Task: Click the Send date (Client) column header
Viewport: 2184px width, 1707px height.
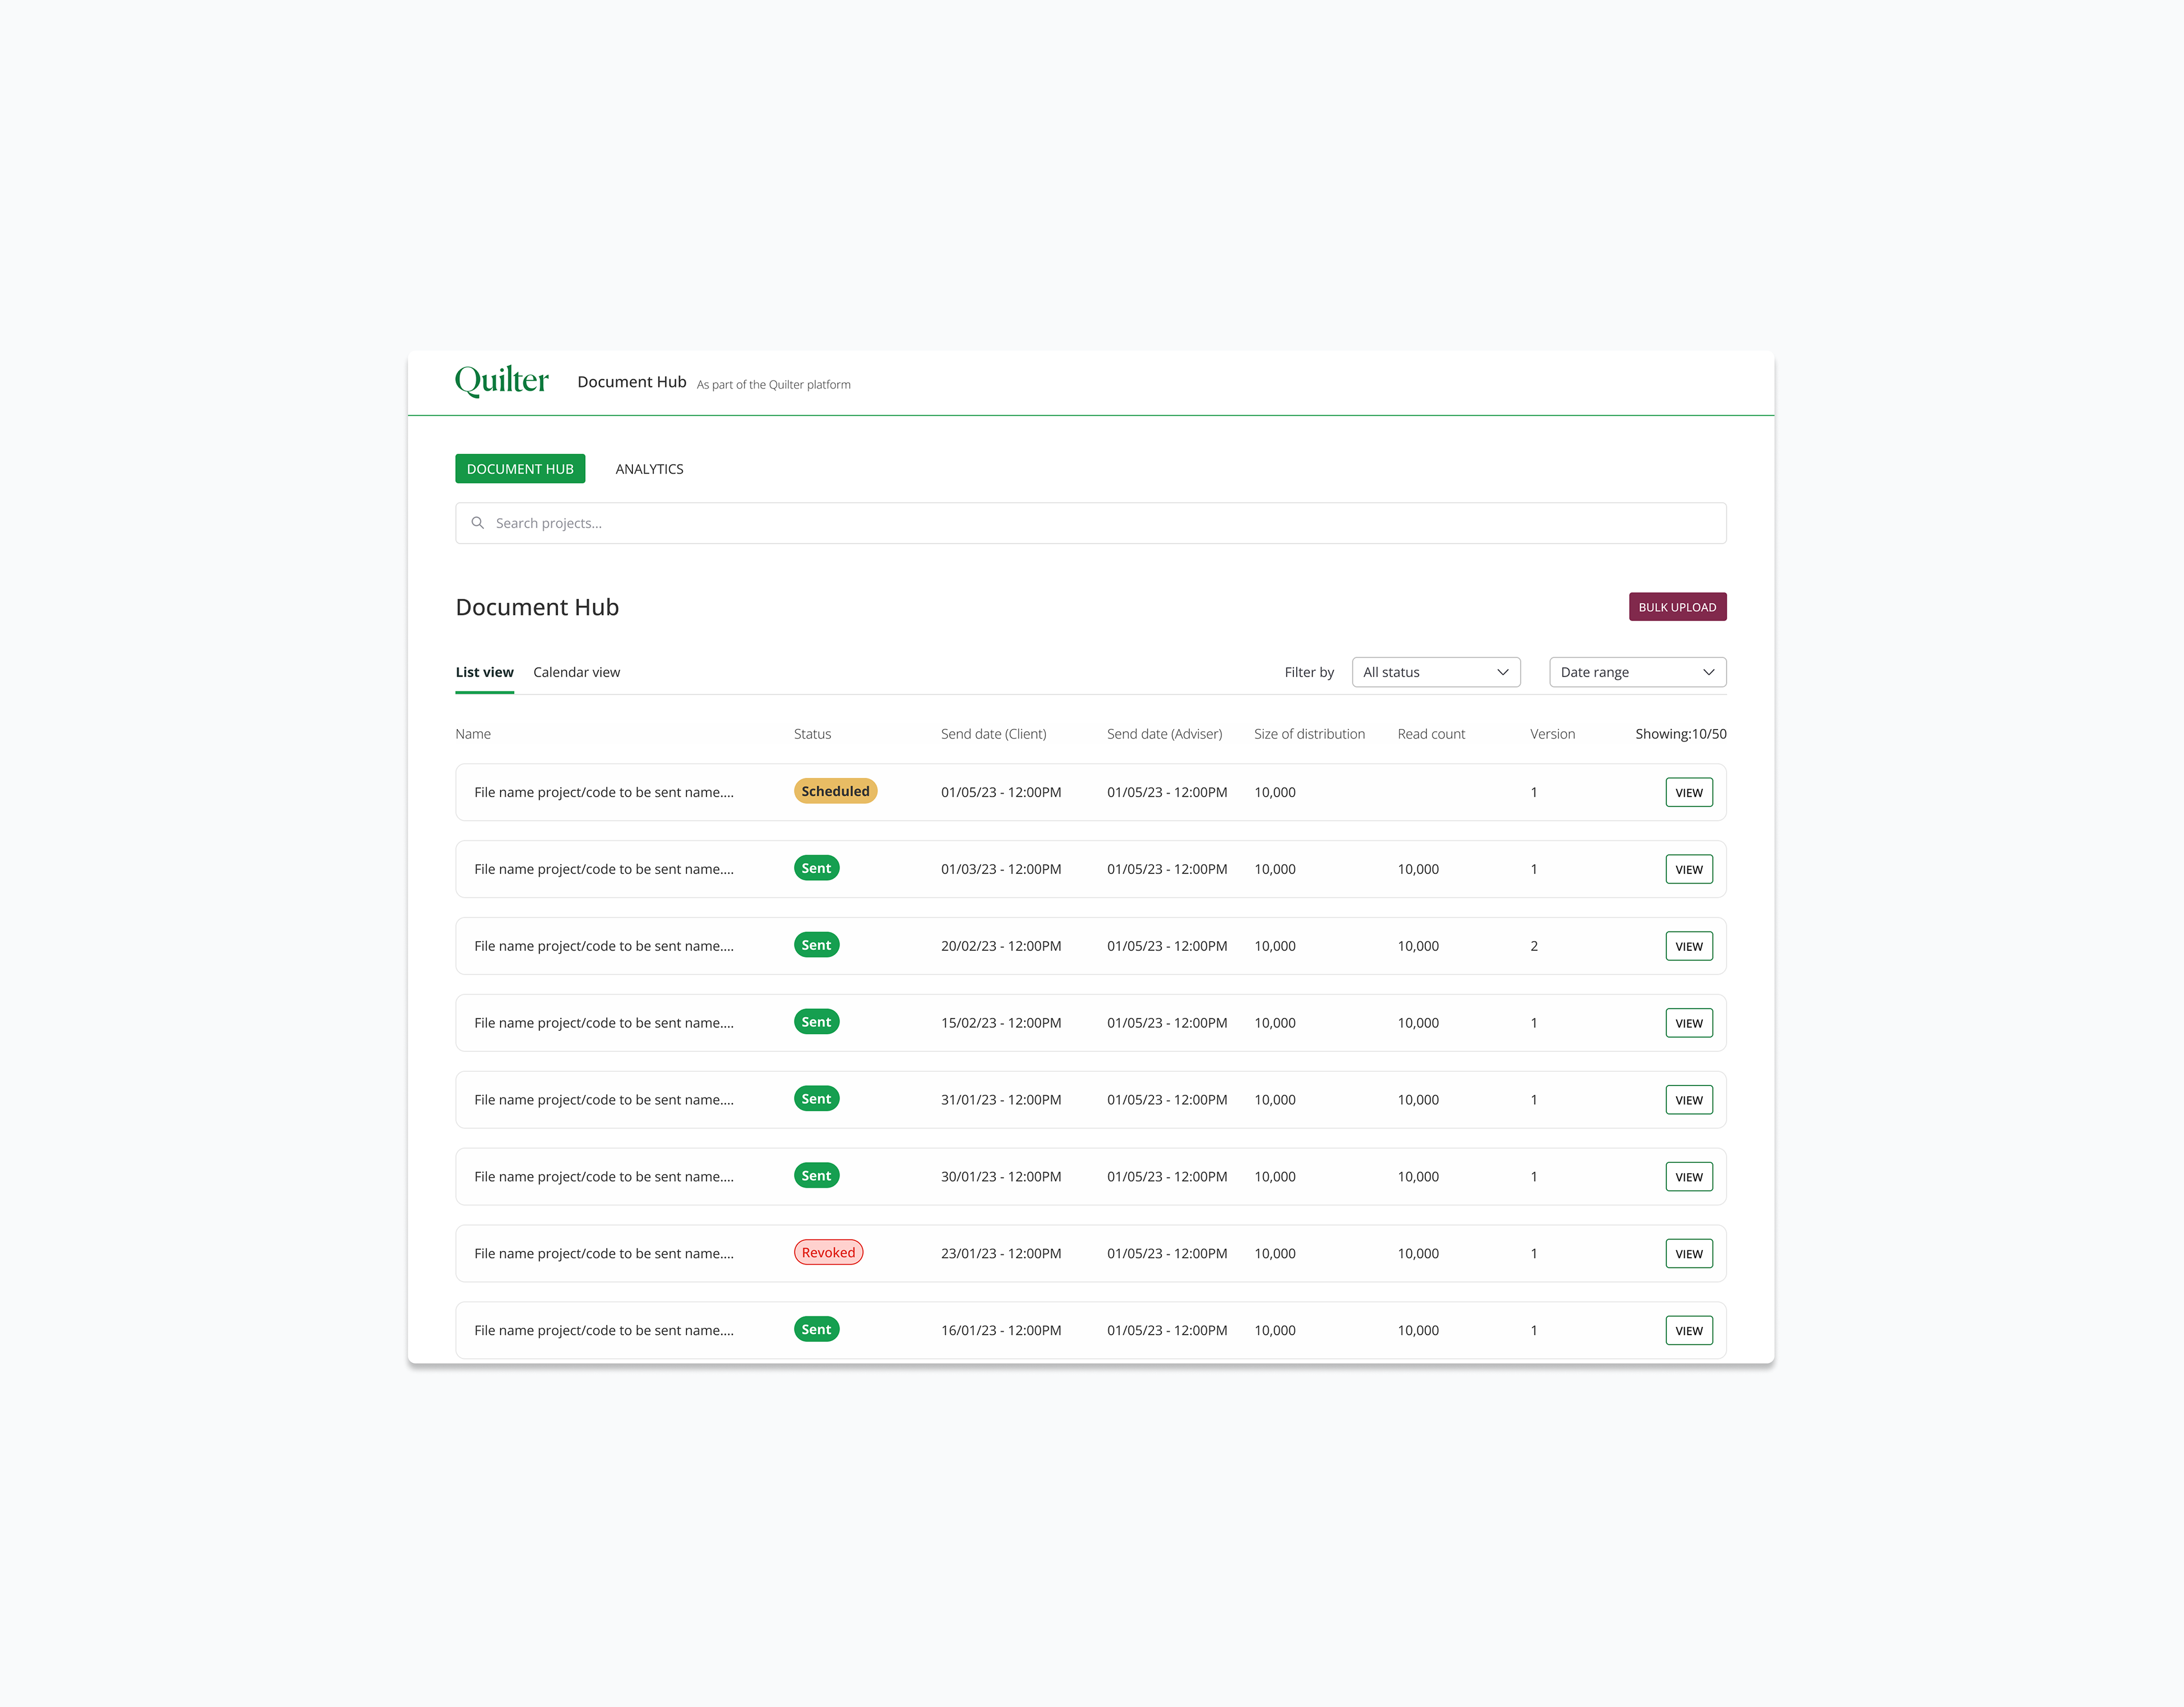Action: 993,734
